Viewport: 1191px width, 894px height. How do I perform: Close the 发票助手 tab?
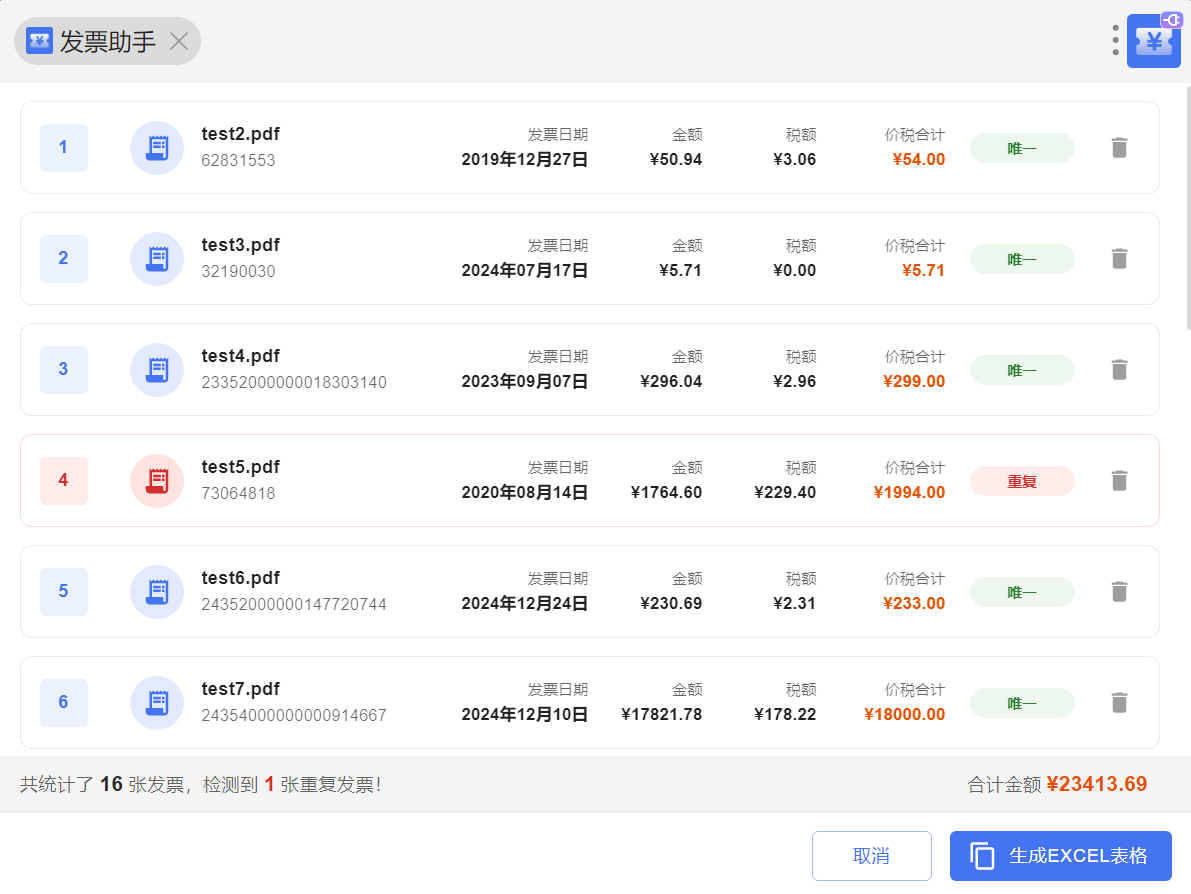click(x=179, y=41)
